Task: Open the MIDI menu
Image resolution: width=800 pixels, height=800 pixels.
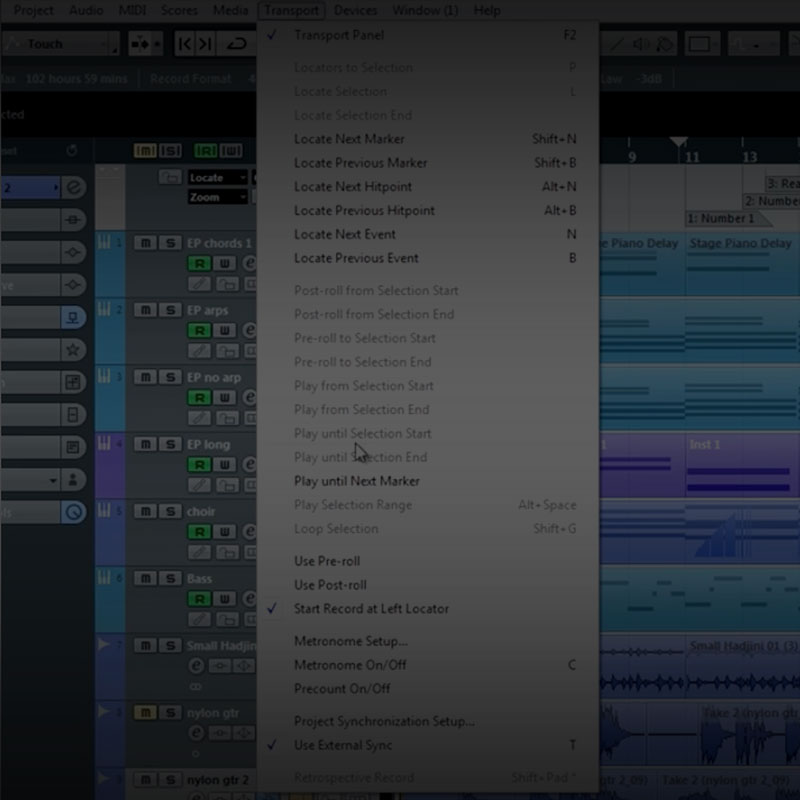Action: pos(132,10)
